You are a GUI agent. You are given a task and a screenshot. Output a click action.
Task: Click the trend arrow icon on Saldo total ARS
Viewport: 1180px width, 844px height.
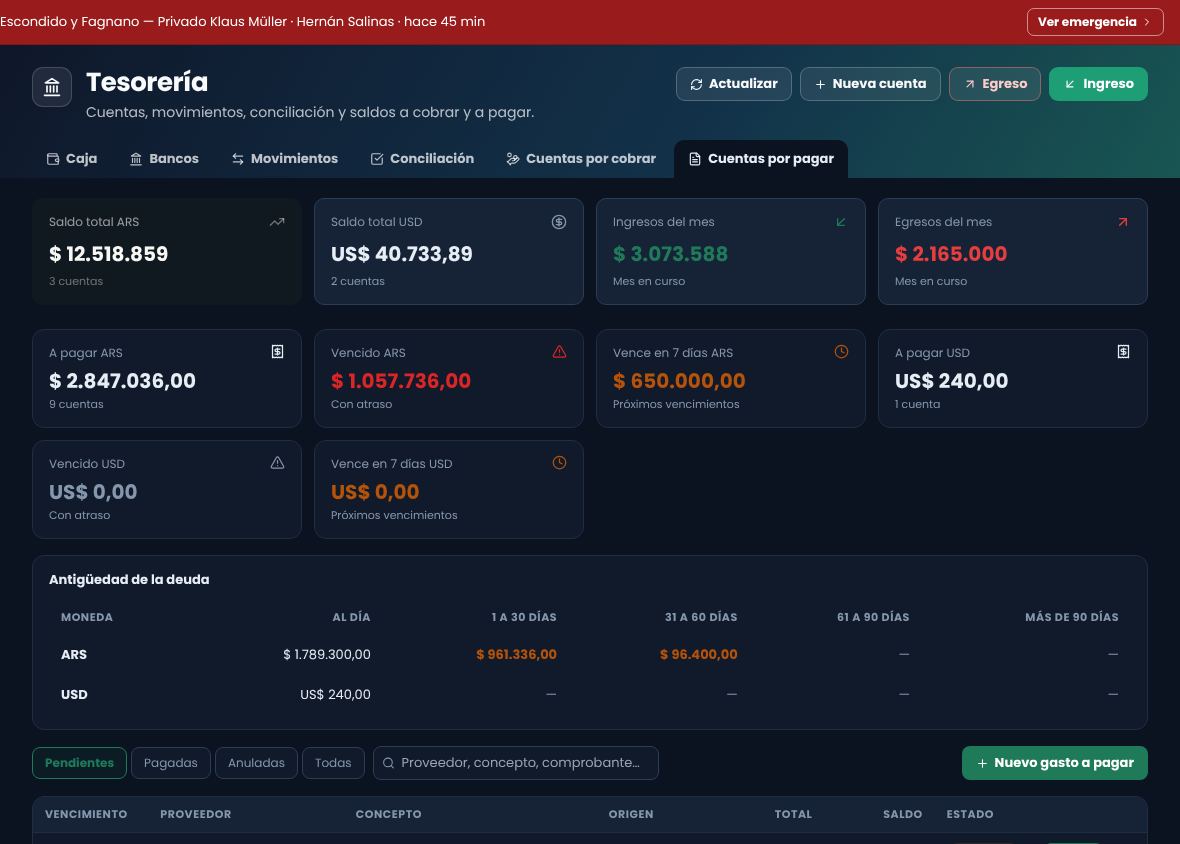277,222
